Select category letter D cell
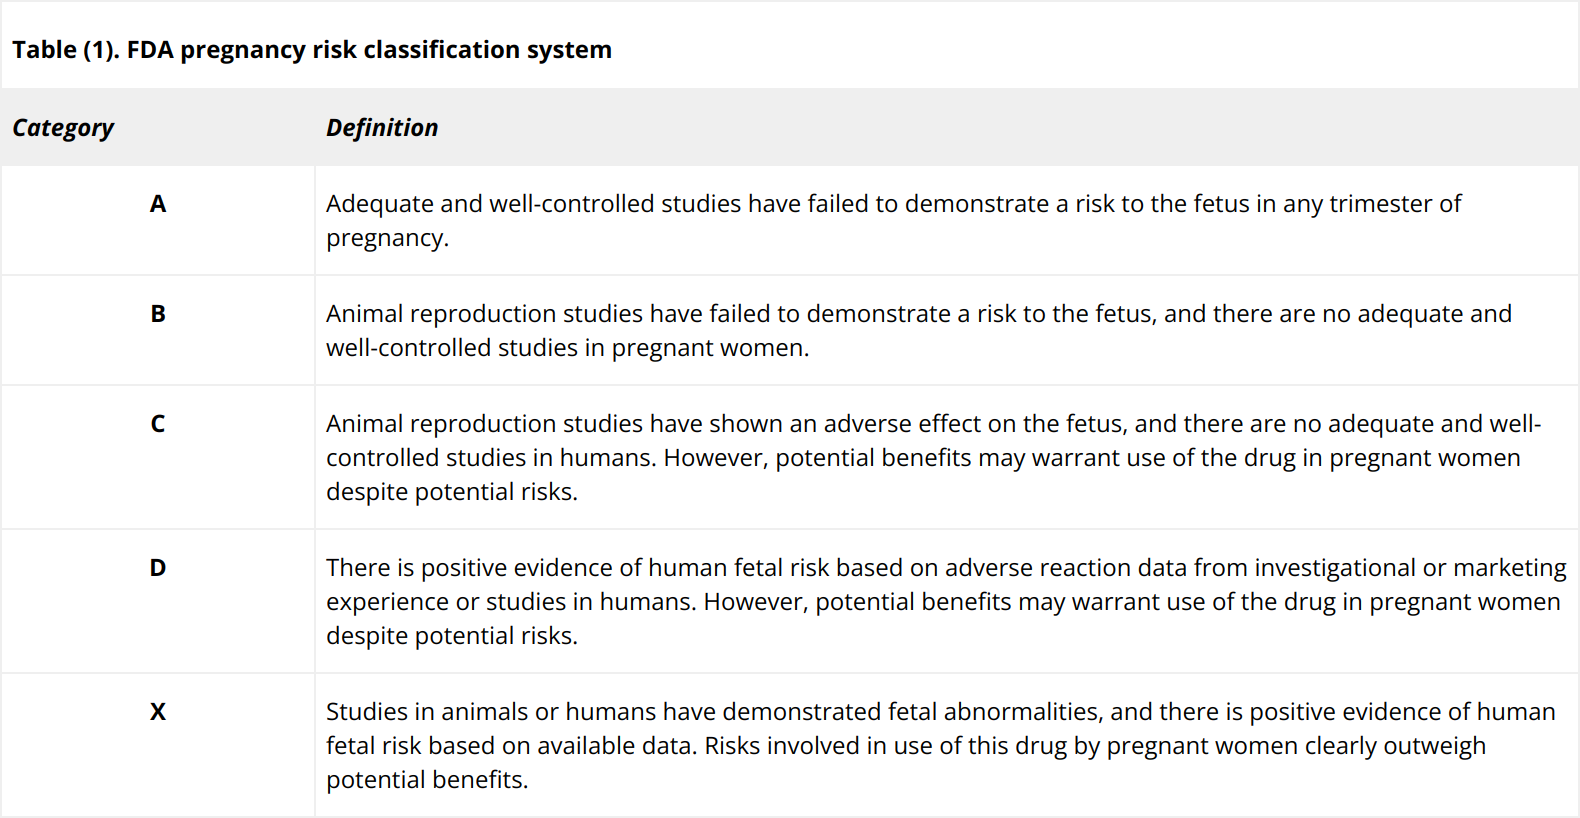 point(158,568)
